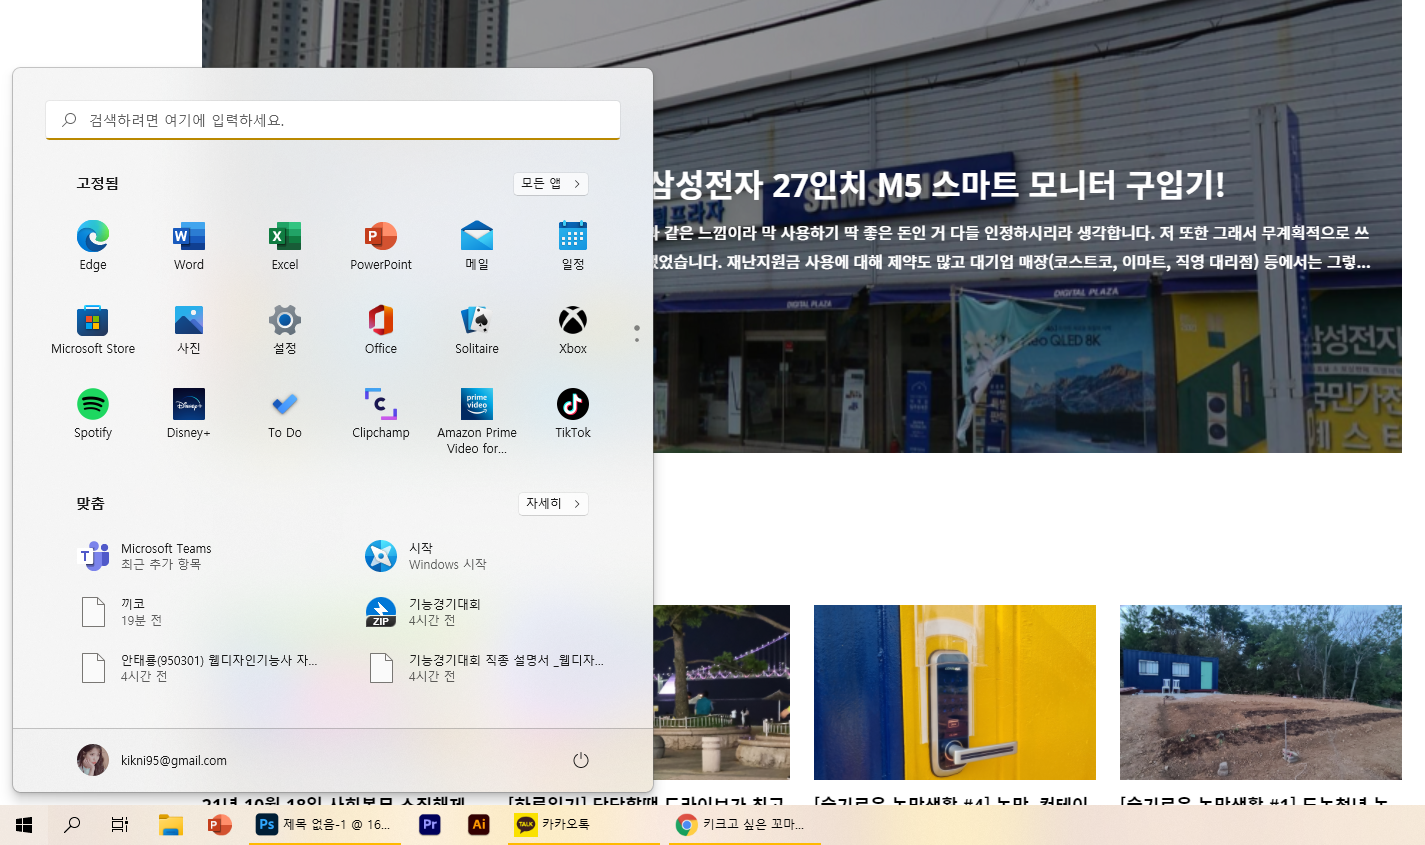This screenshot has height=845, width=1425.
Task: Open the Photos (사진) app
Action: click(189, 330)
